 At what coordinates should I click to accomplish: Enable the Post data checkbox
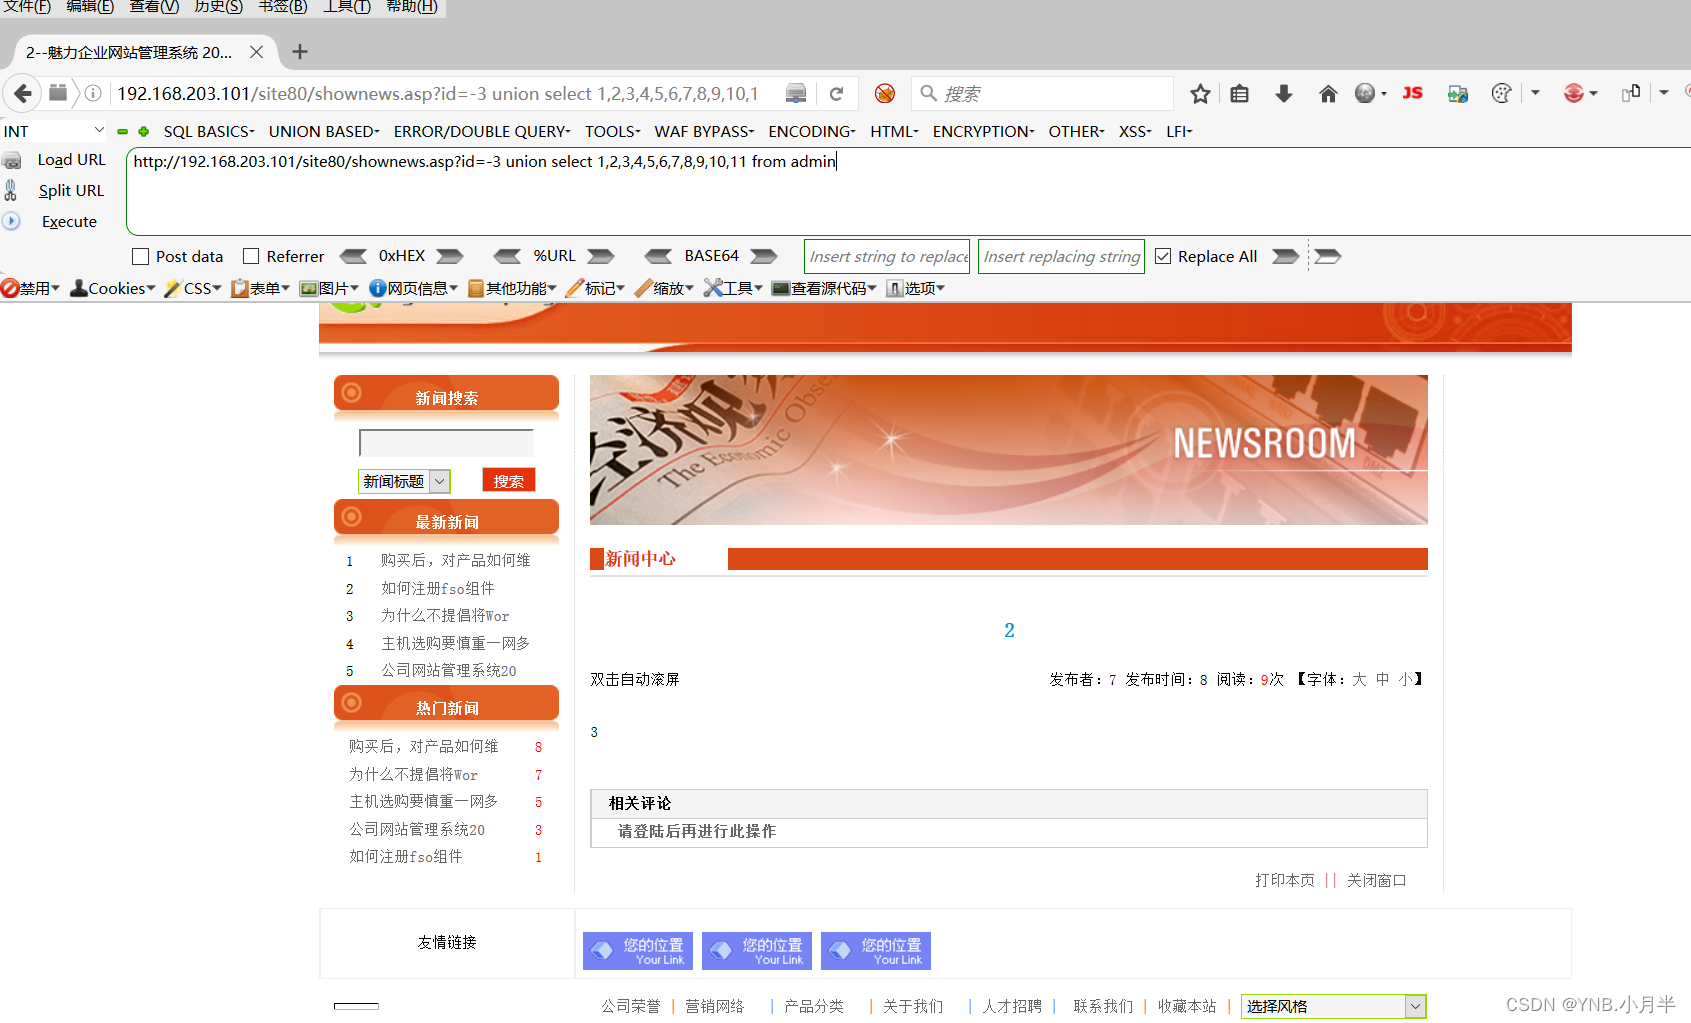pyautogui.click(x=140, y=256)
